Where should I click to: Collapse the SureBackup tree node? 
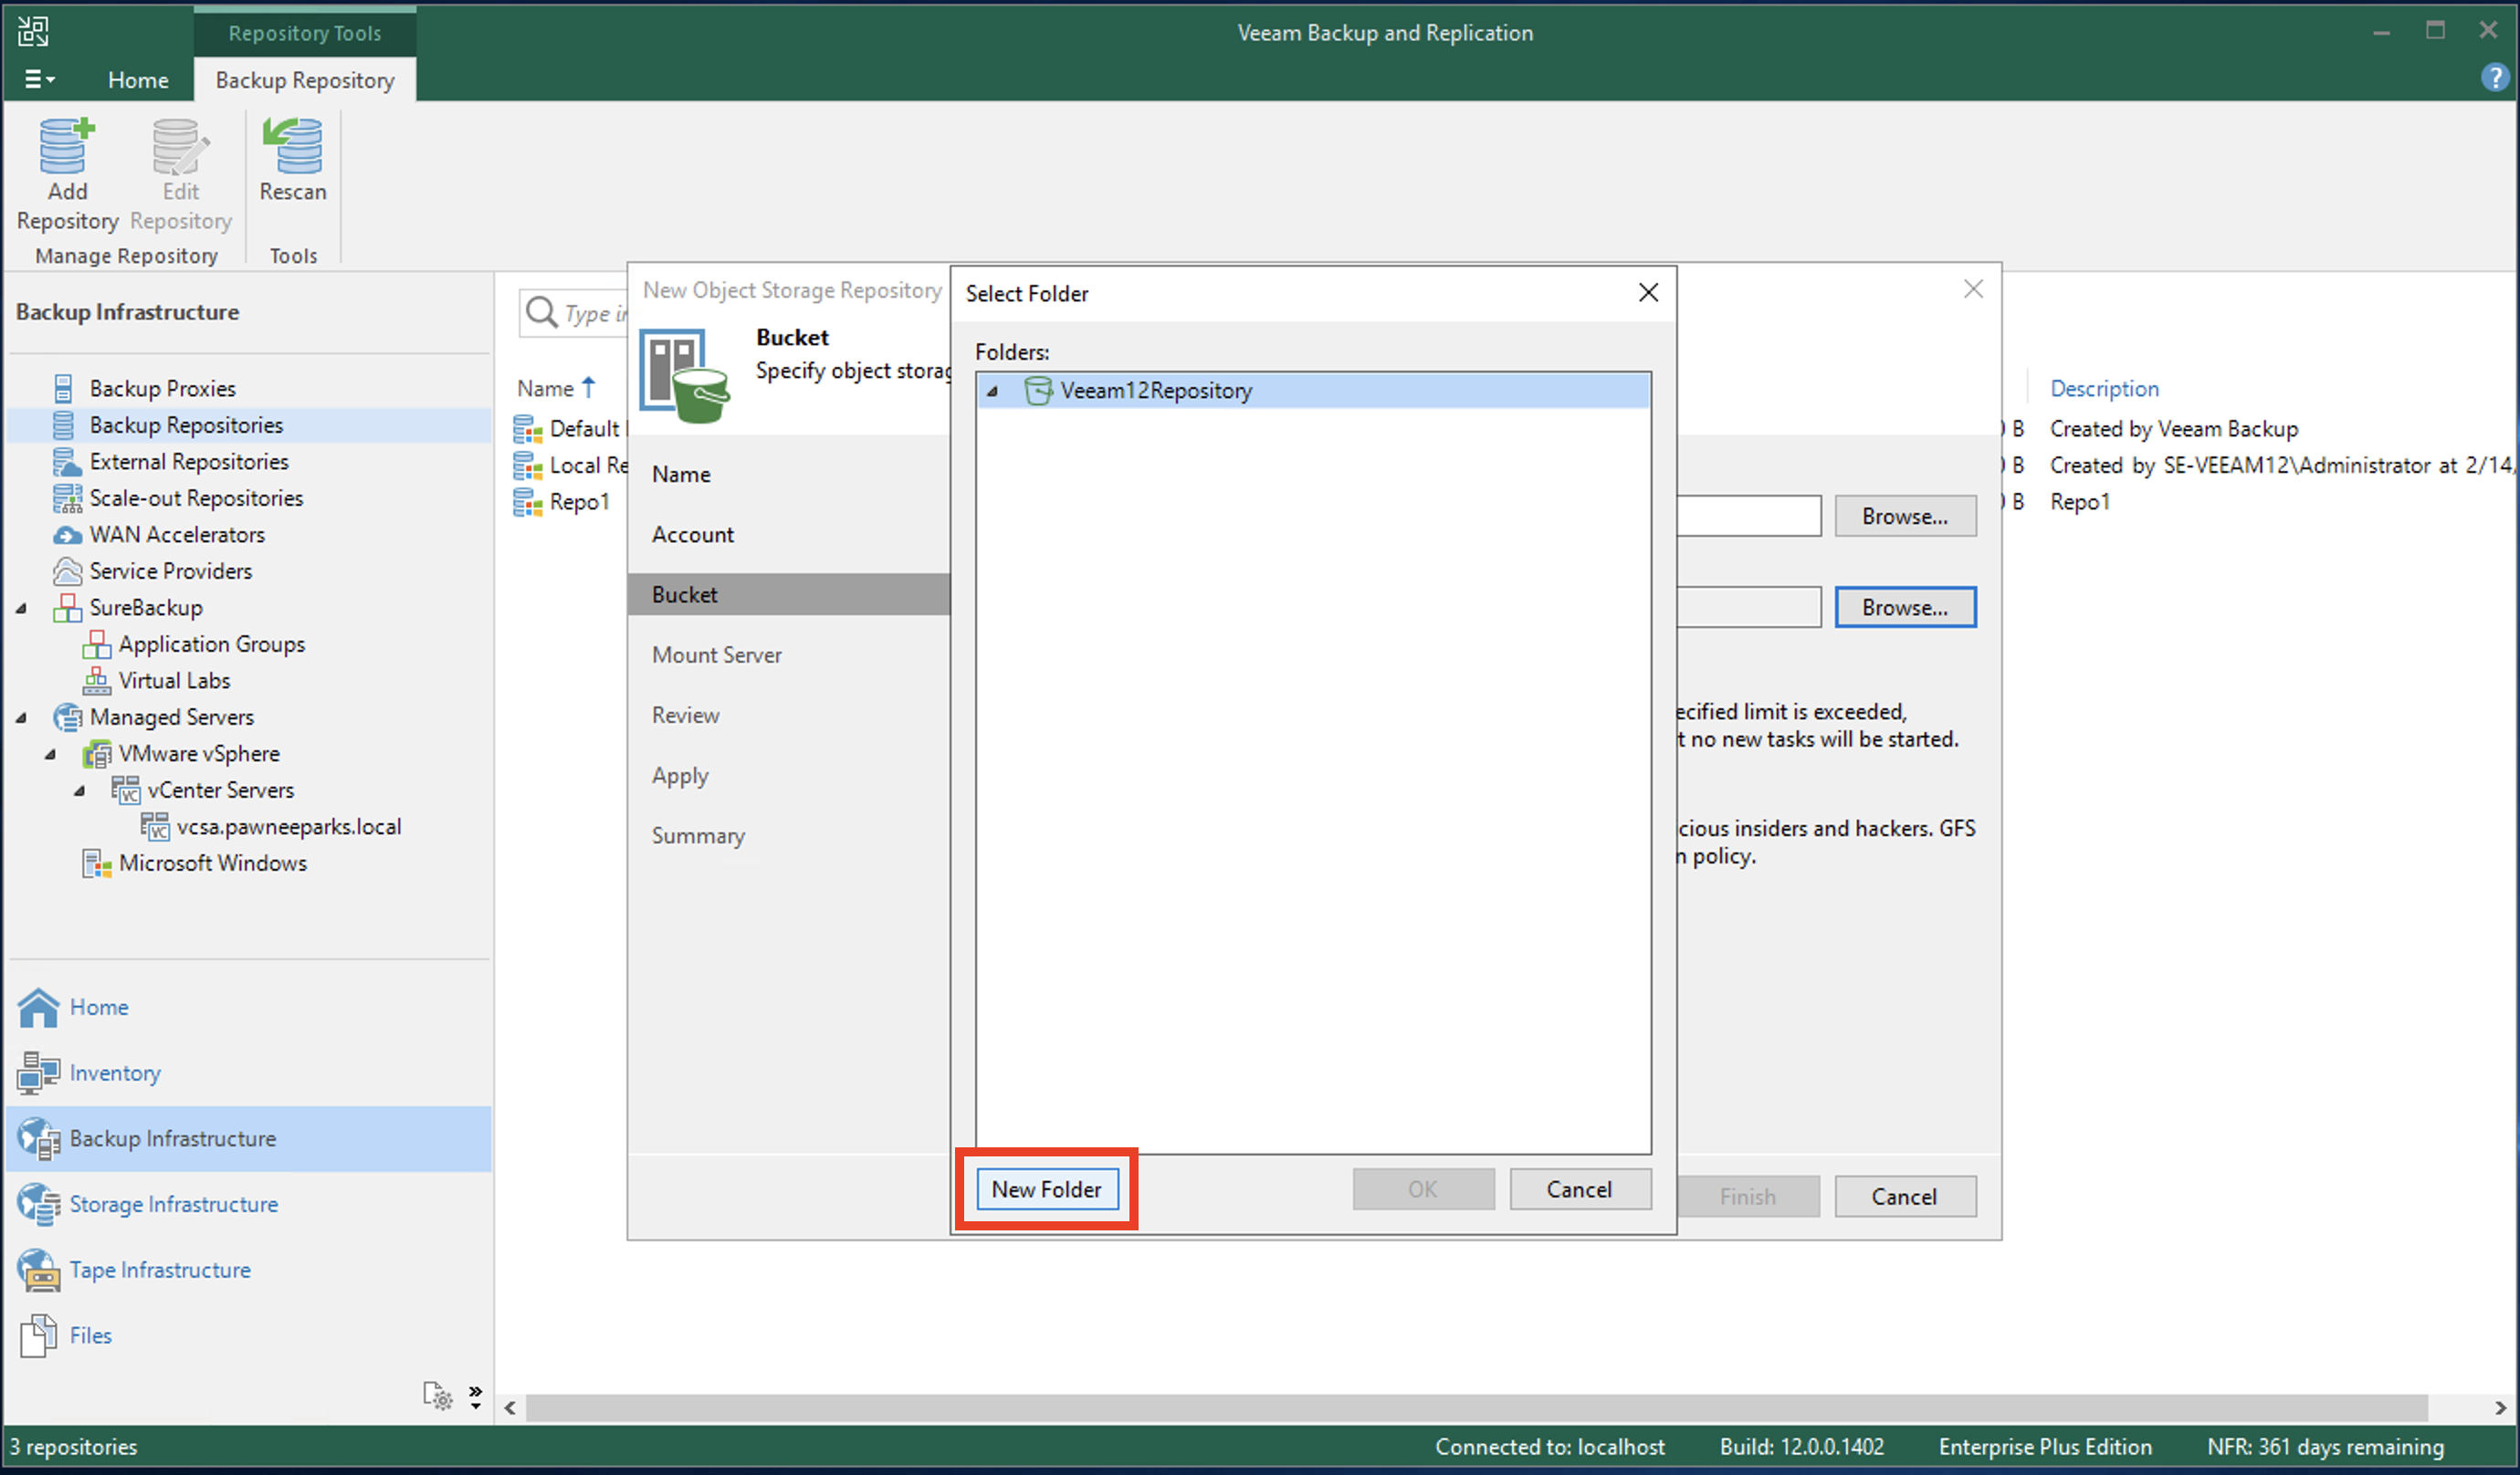pos(22,608)
